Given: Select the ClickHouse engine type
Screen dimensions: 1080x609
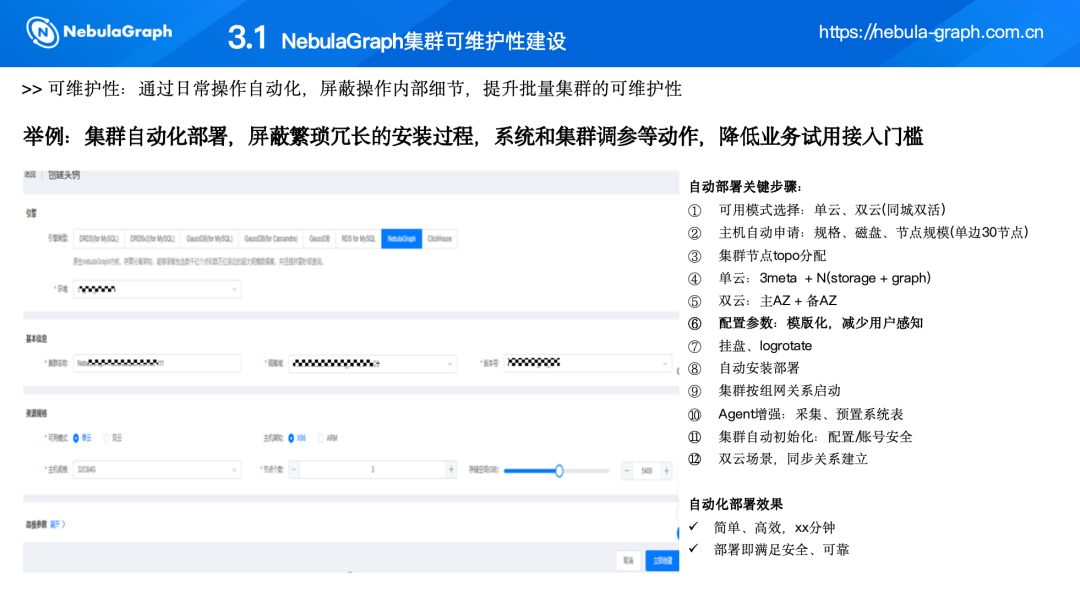Looking at the screenshot, I should [439, 239].
